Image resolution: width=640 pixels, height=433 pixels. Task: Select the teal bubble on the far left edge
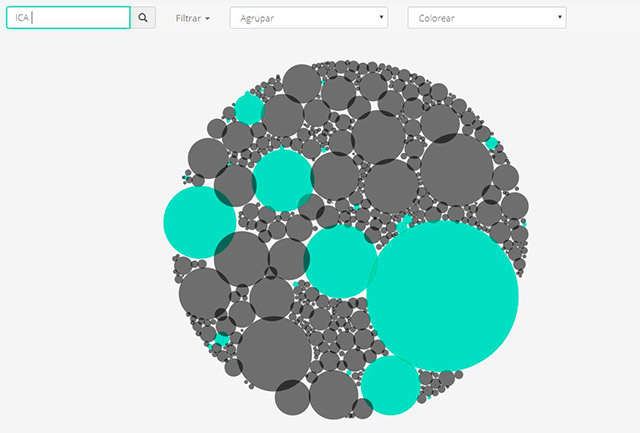tap(200, 222)
